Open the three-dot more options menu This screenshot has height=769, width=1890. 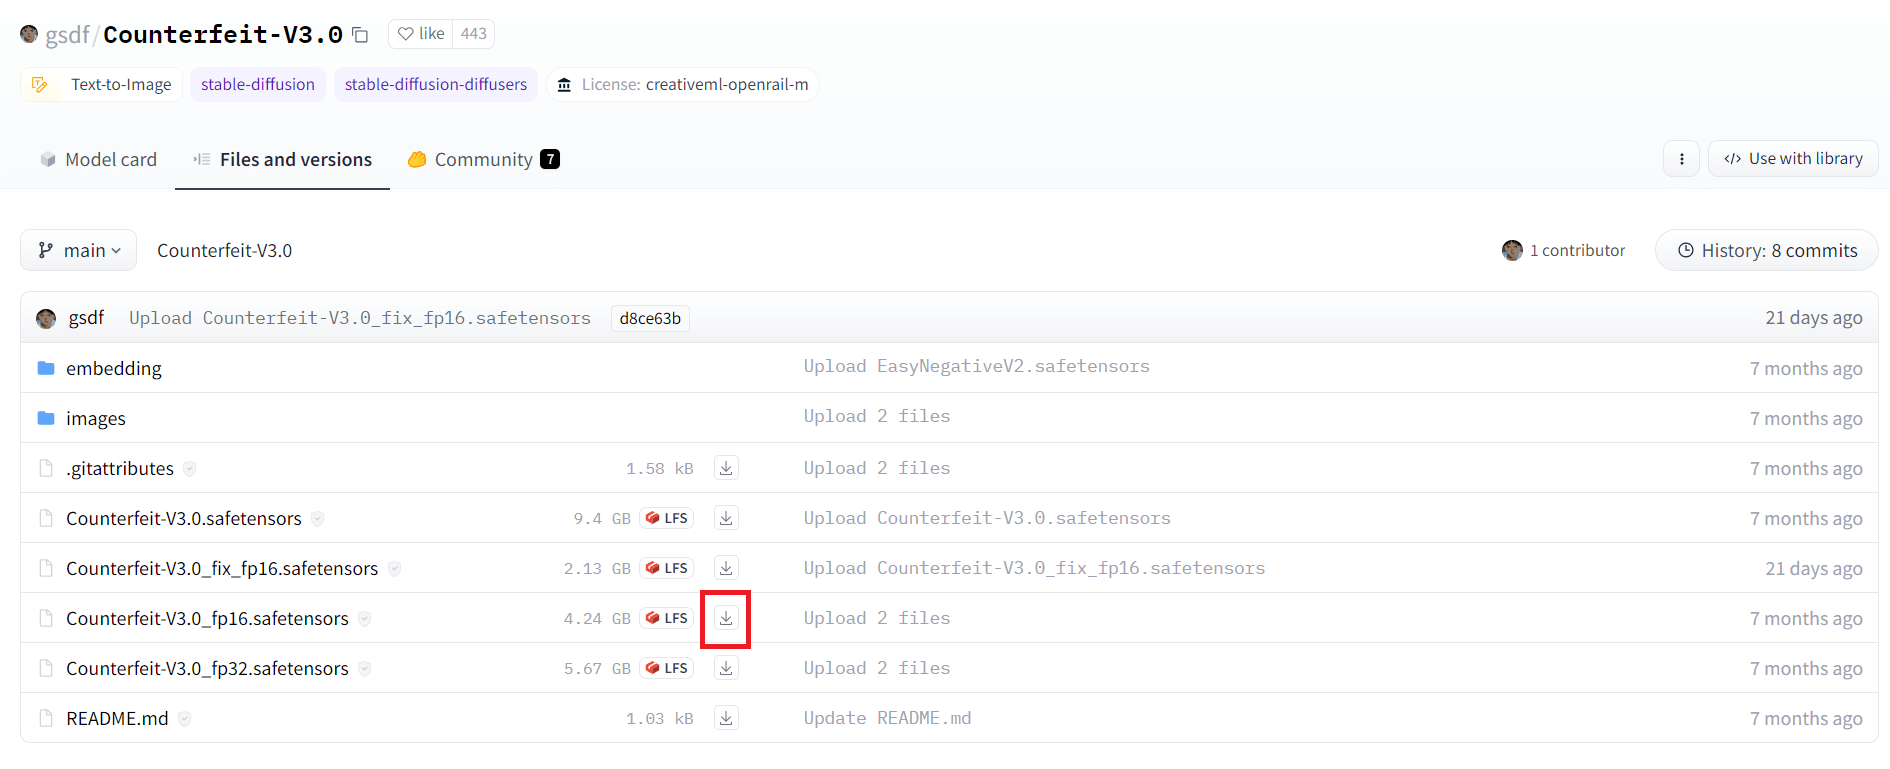(x=1681, y=159)
